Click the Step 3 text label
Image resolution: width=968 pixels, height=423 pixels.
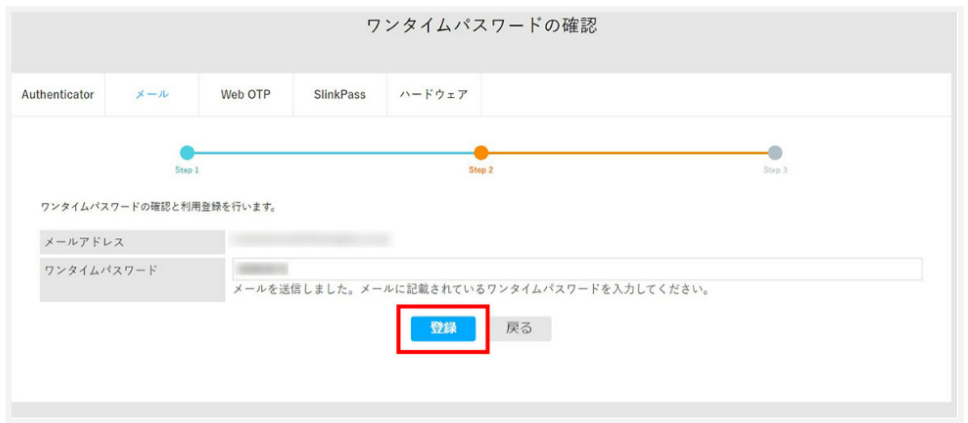click(775, 170)
